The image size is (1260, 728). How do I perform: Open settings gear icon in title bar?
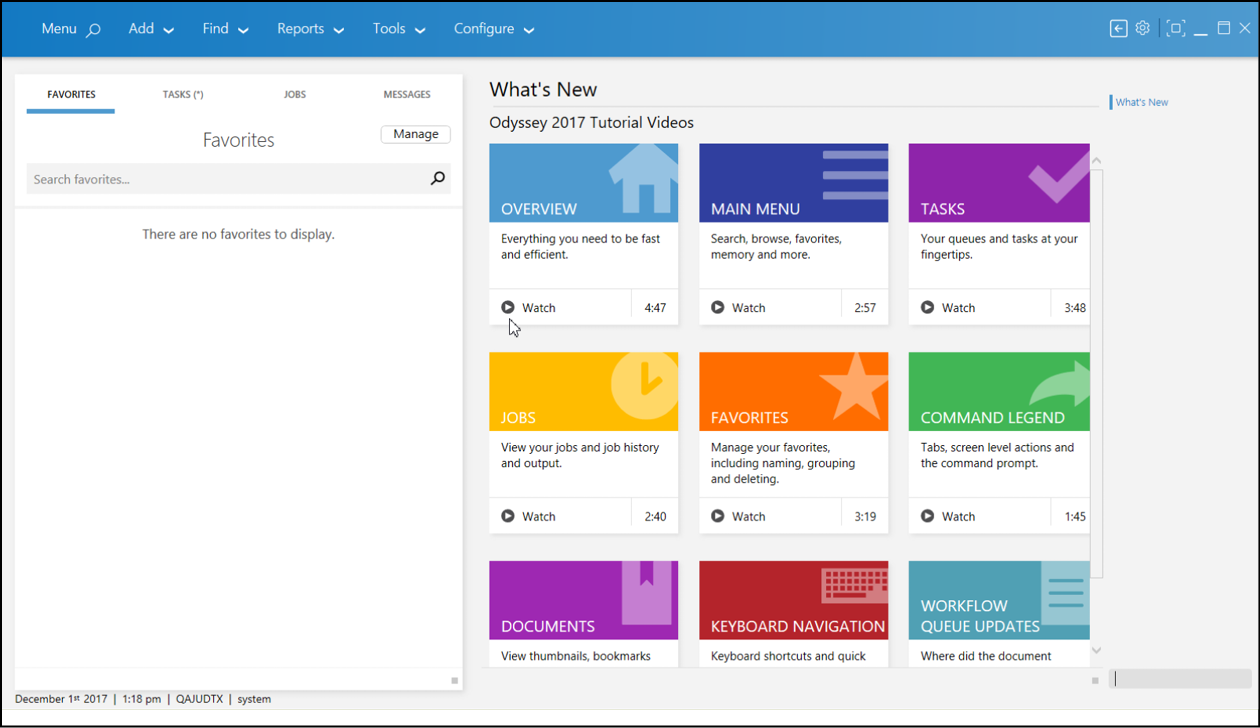click(1143, 29)
